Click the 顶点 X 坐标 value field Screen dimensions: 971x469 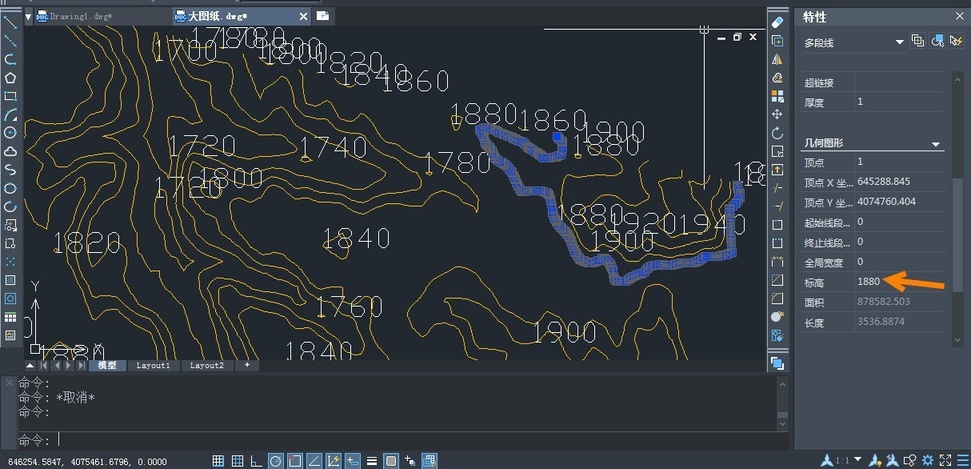[901, 182]
